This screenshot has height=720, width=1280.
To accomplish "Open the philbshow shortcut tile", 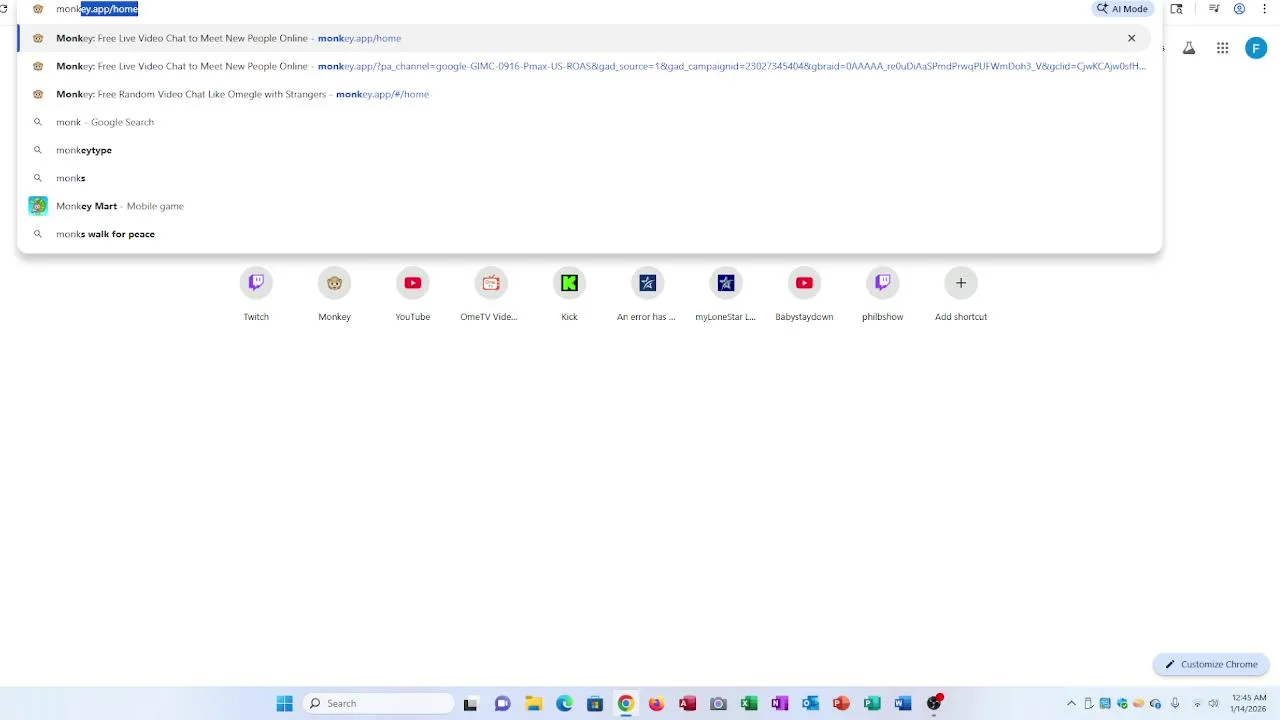I will click(x=882, y=294).
